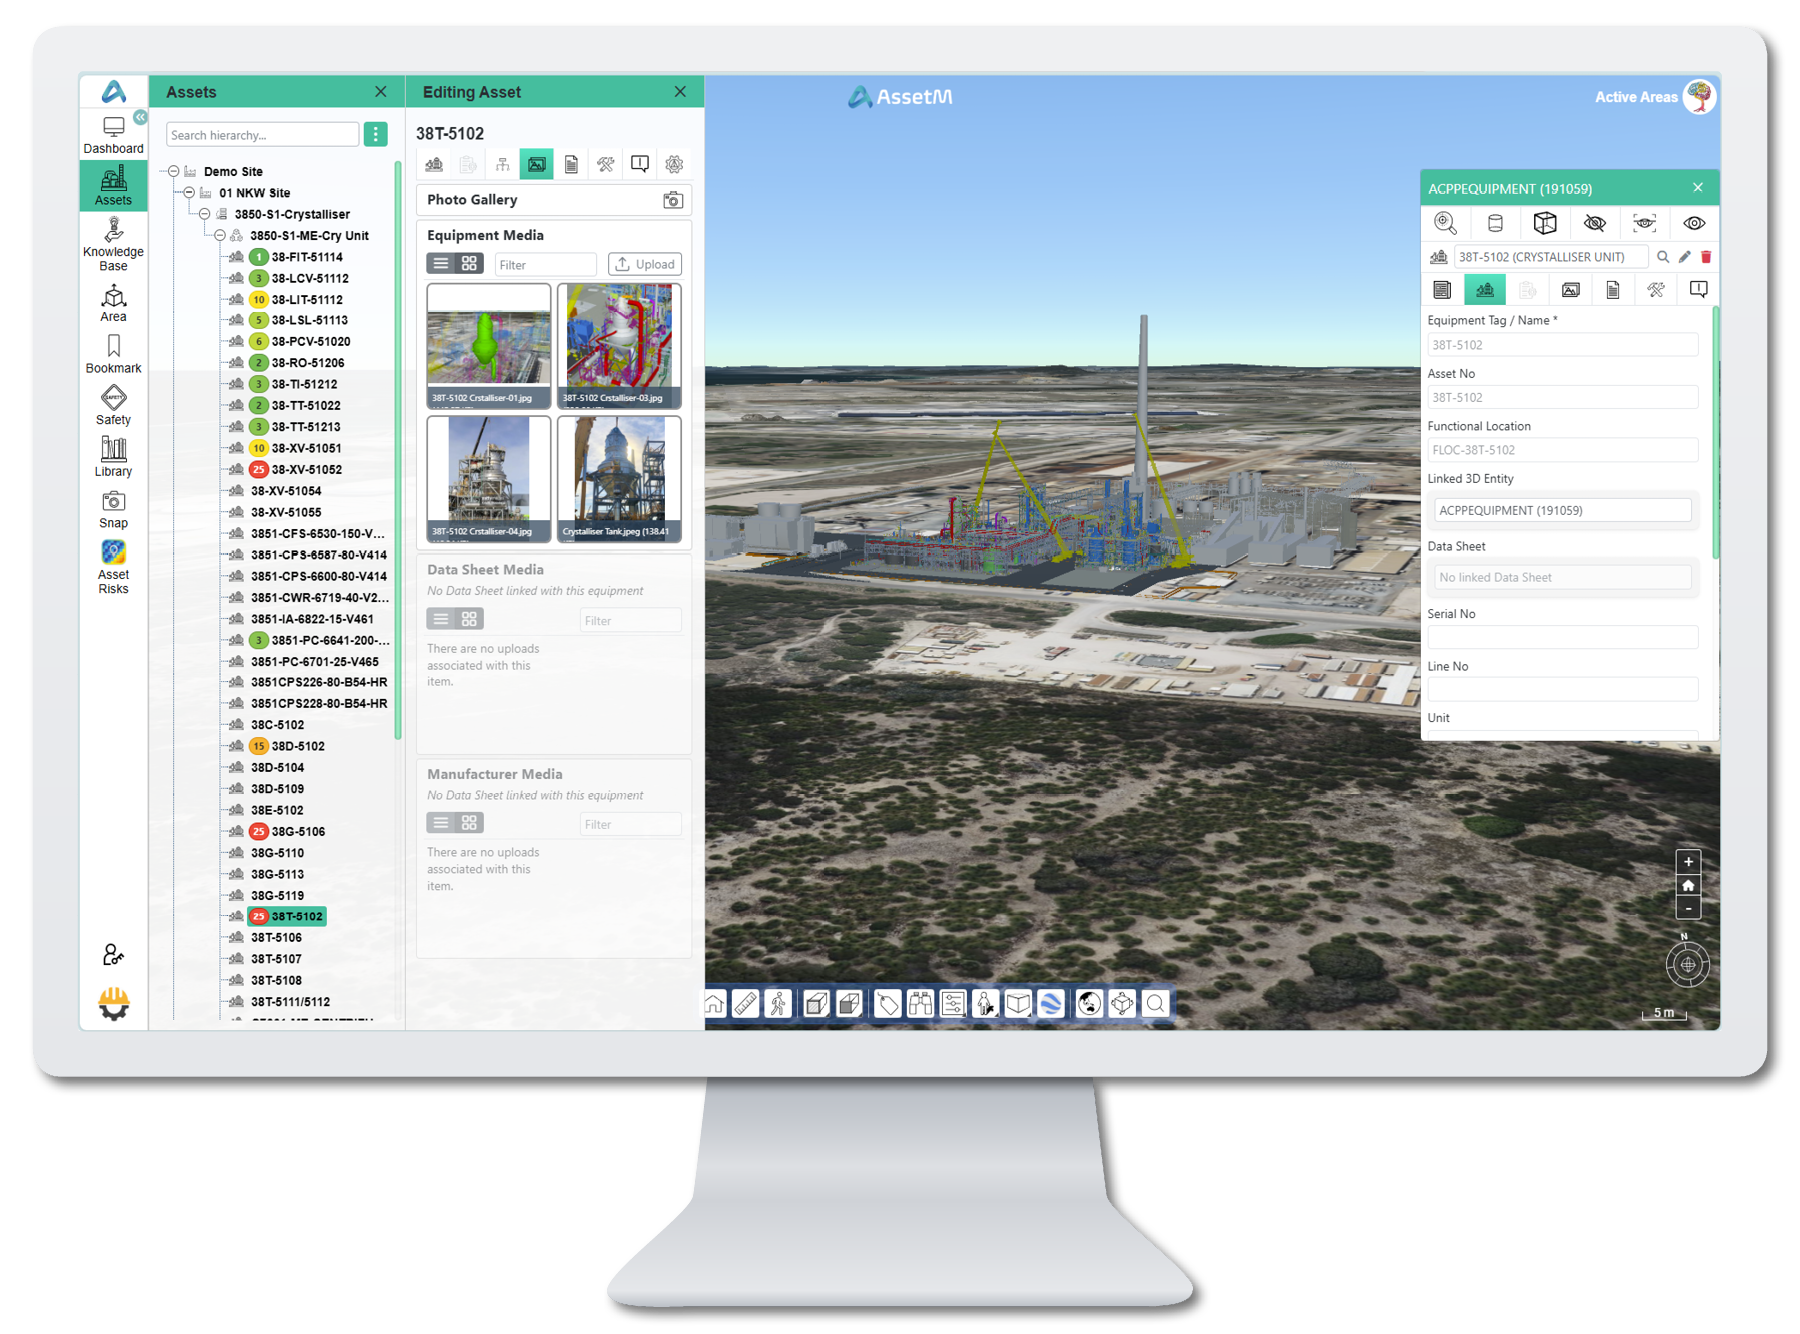Select the ruler measure tool in bottom toolbar

point(746,1003)
